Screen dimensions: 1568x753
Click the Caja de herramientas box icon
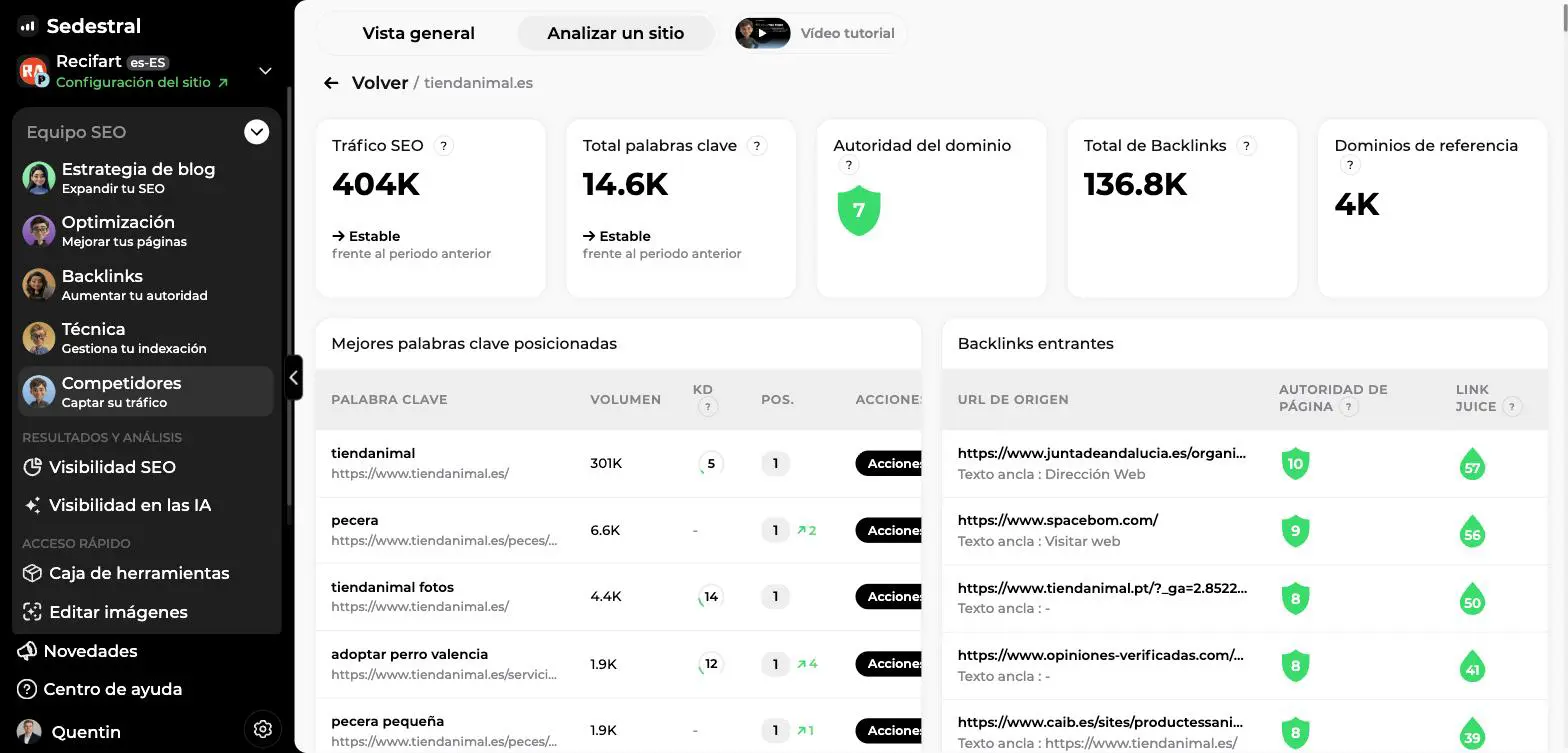click(x=32, y=573)
